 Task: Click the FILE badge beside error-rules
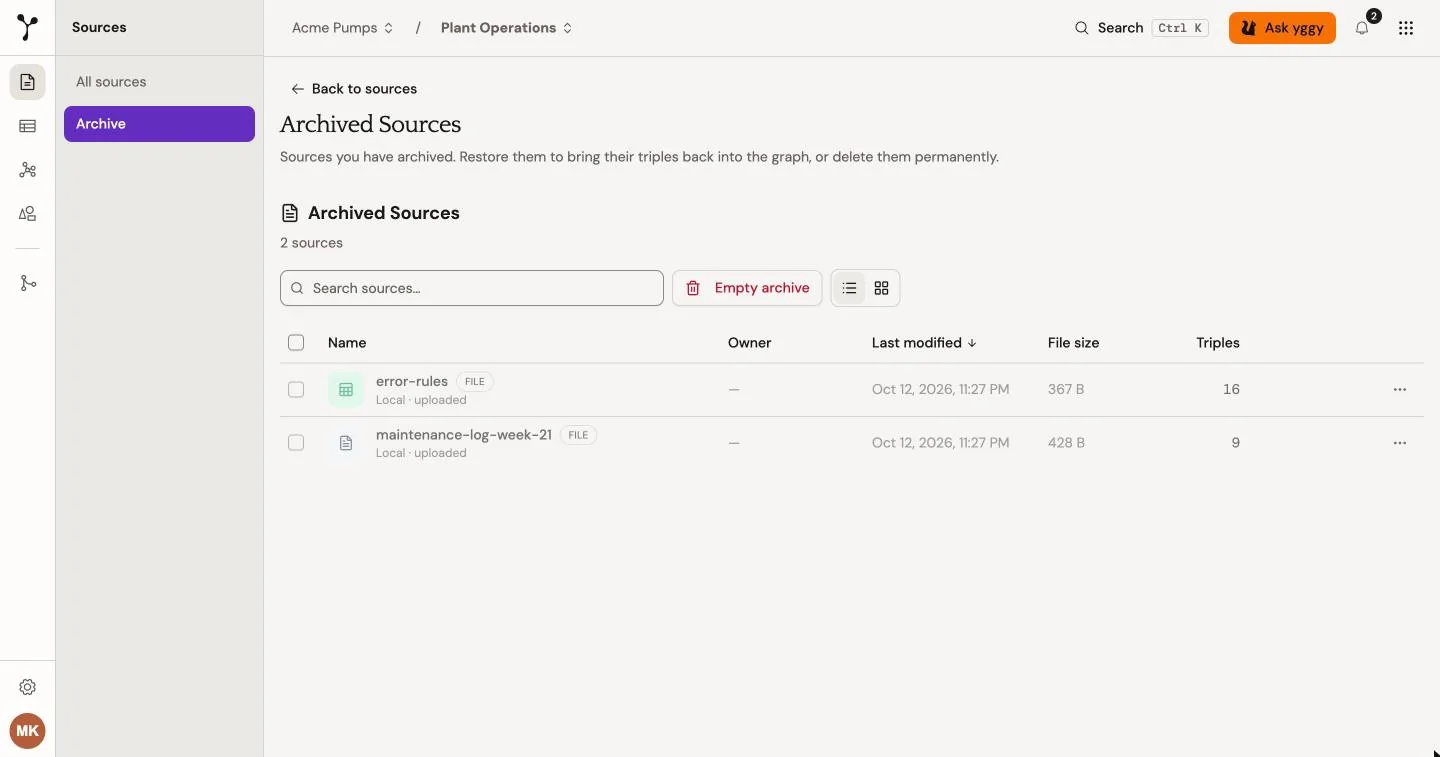[x=475, y=382]
